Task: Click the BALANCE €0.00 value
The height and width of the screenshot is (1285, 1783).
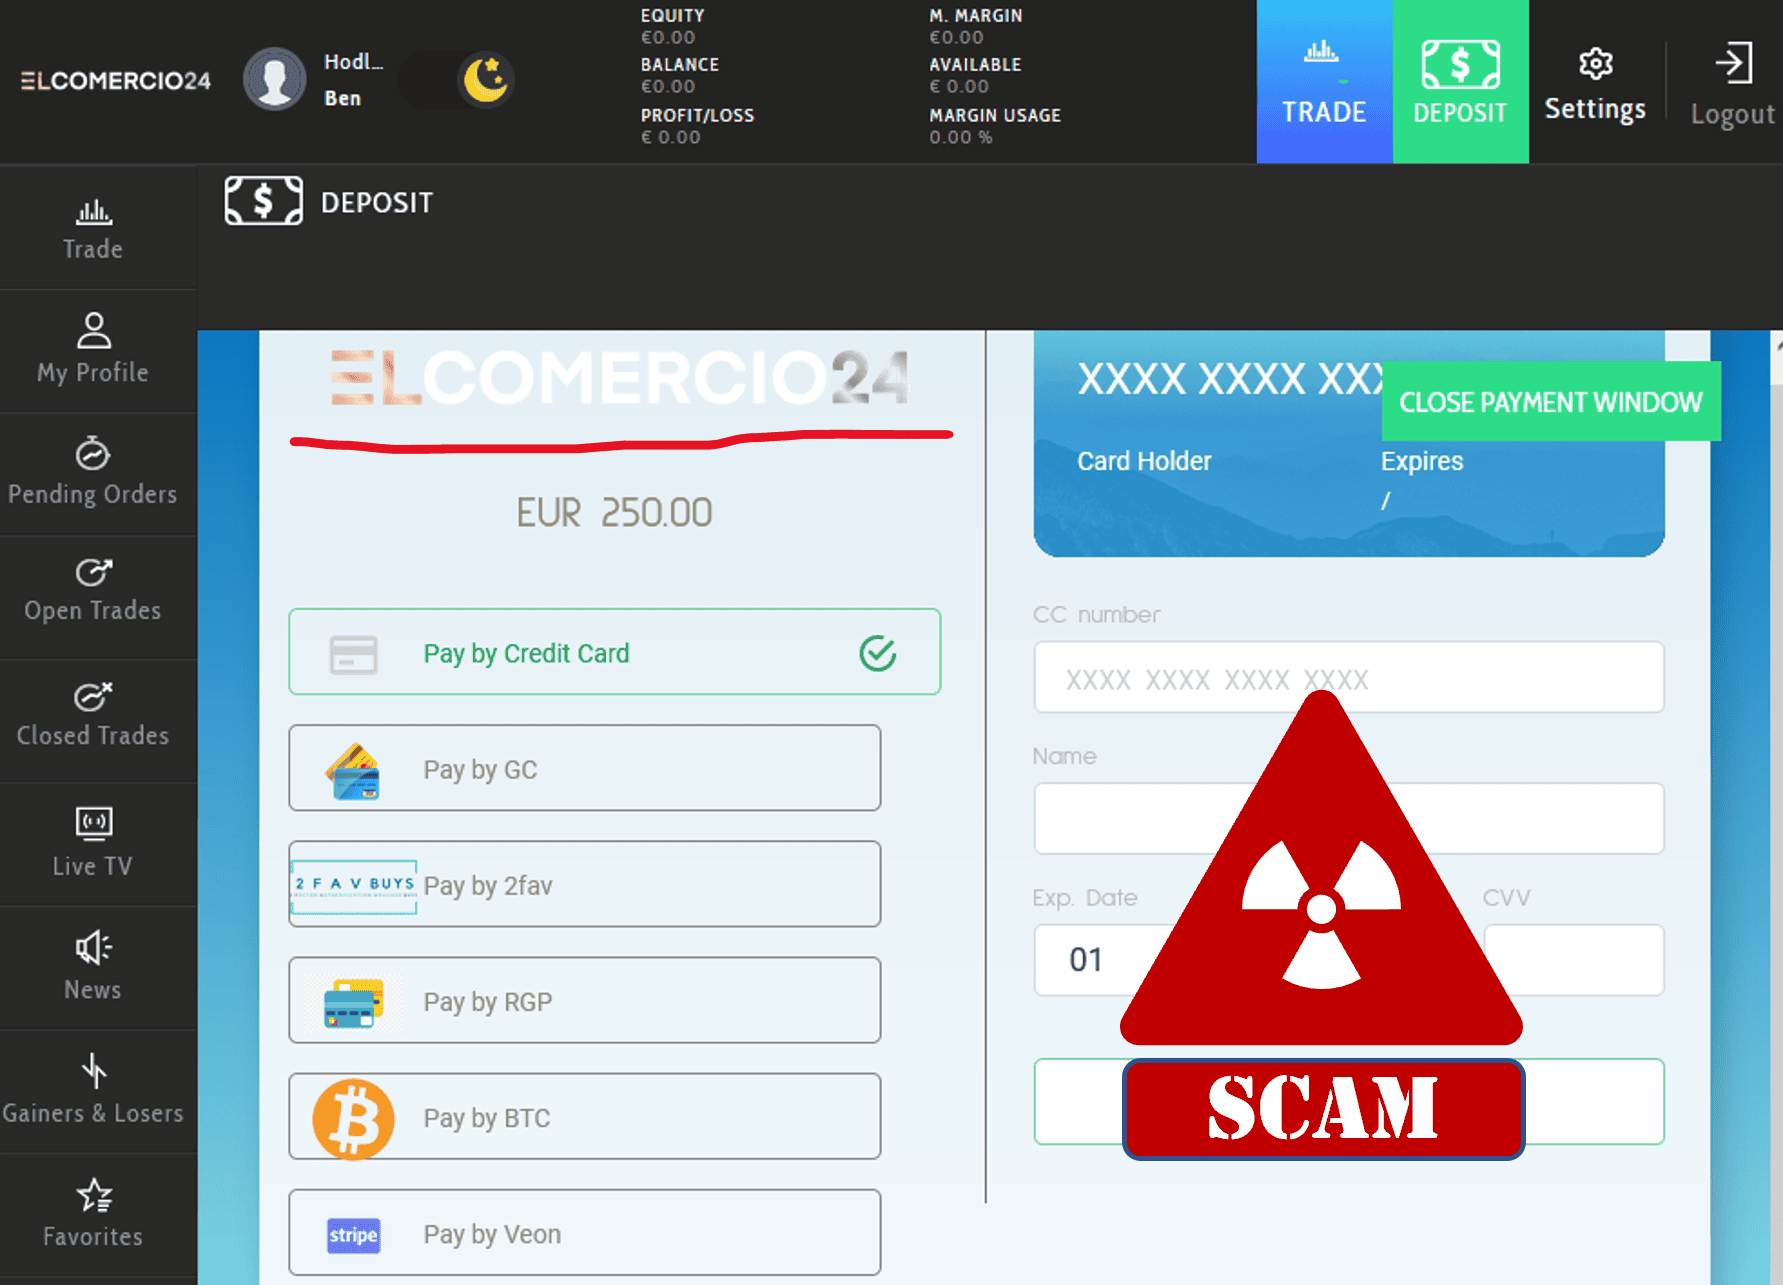Action: click(668, 87)
